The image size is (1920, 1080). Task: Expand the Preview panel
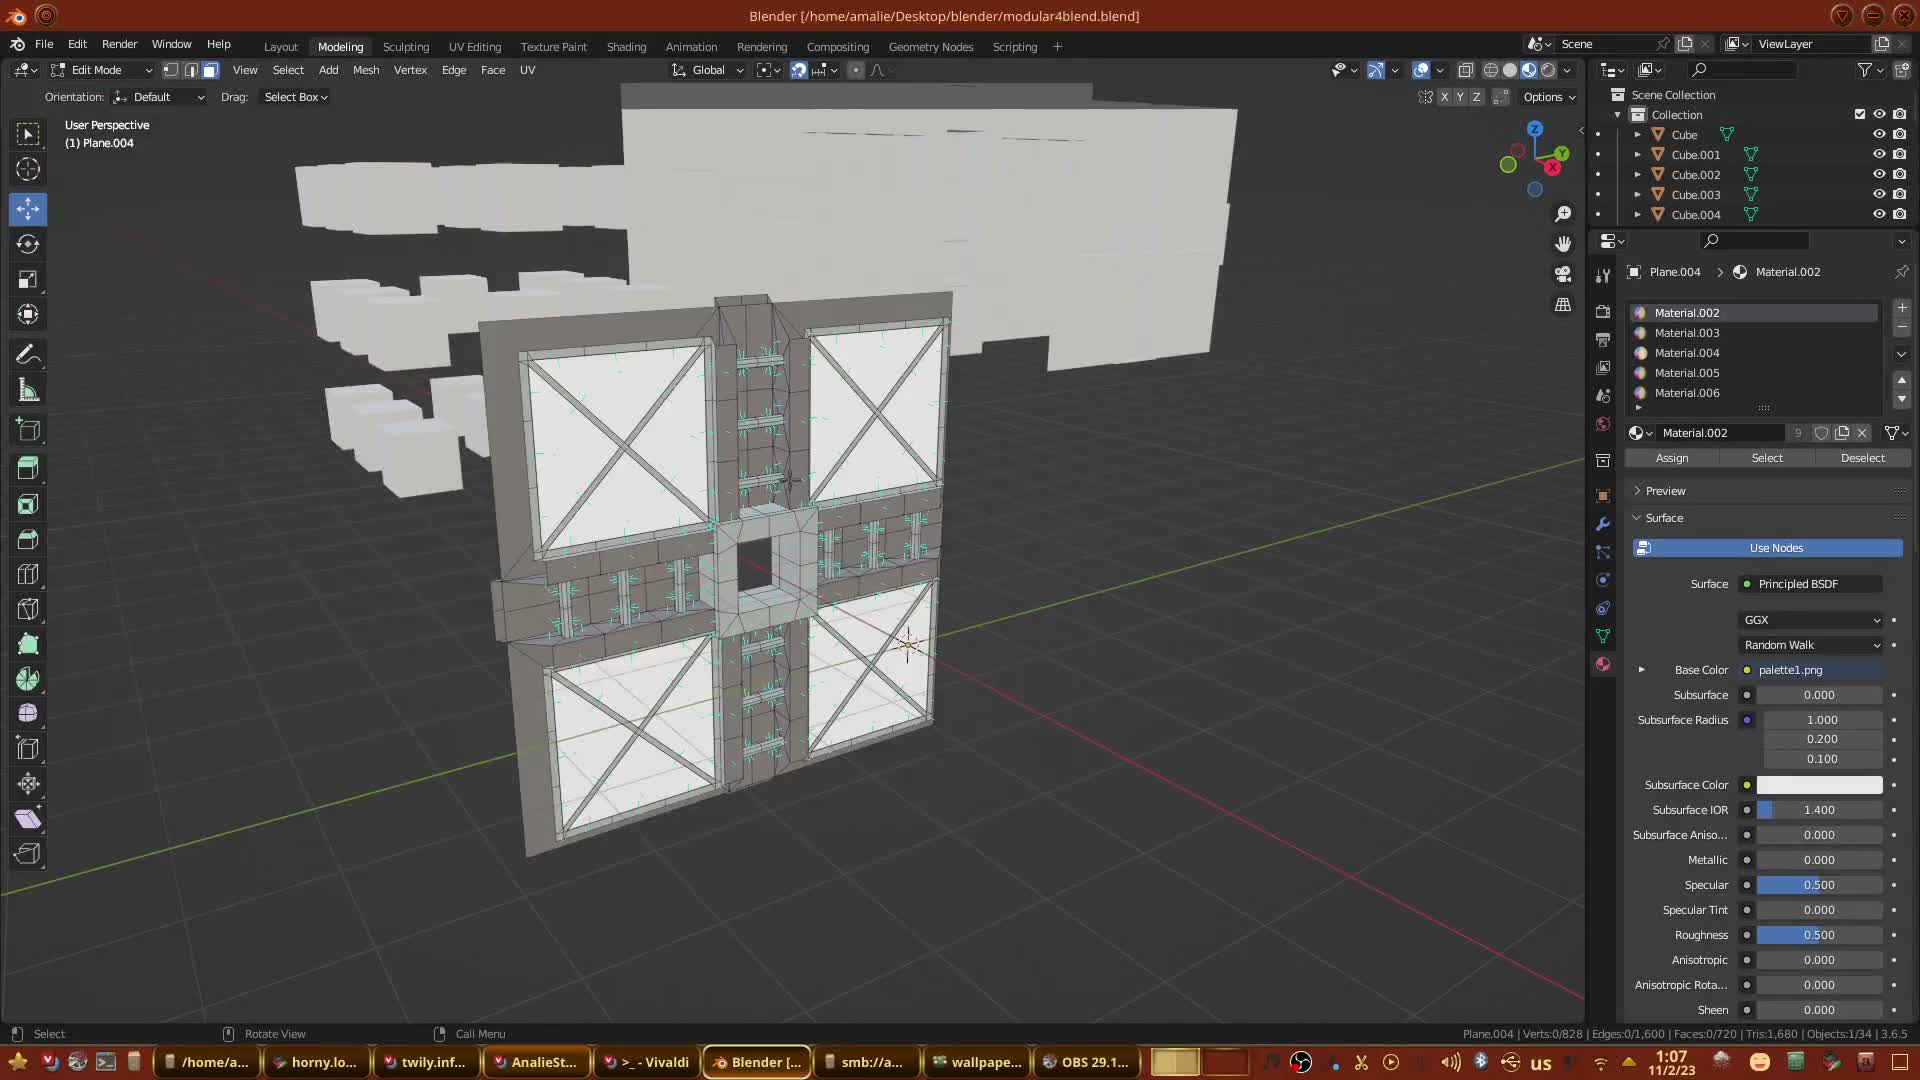pos(1665,491)
